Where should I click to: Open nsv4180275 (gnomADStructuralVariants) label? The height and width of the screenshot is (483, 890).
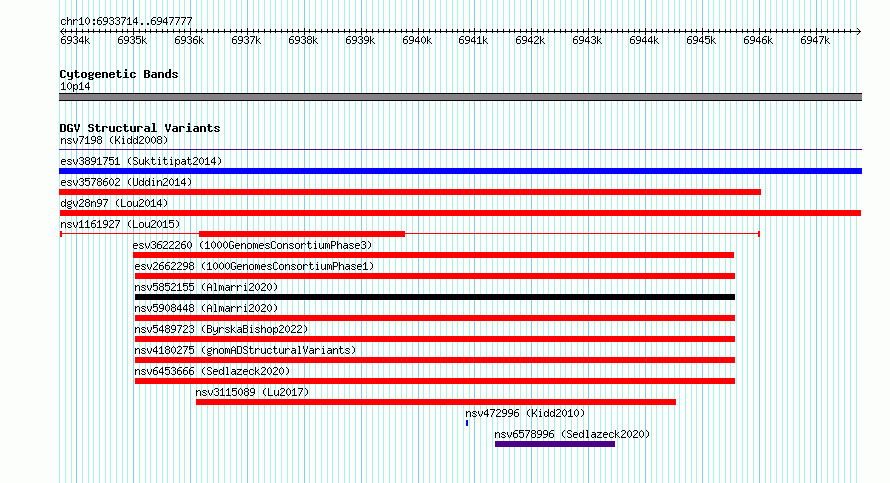pos(245,350)
